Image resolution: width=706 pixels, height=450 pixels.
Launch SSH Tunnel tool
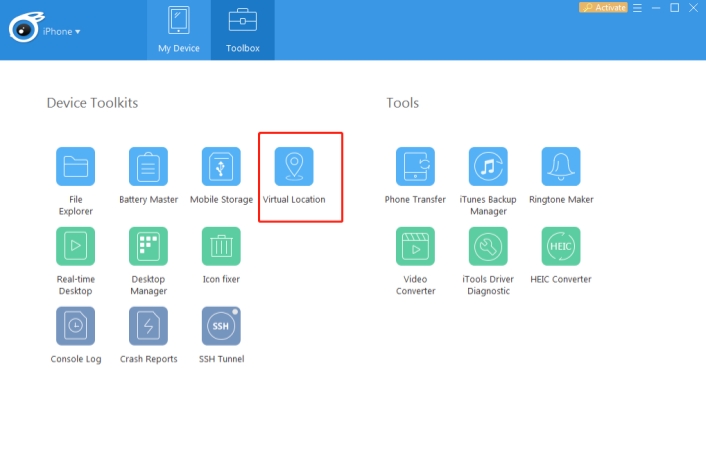(x=221, y=326)
